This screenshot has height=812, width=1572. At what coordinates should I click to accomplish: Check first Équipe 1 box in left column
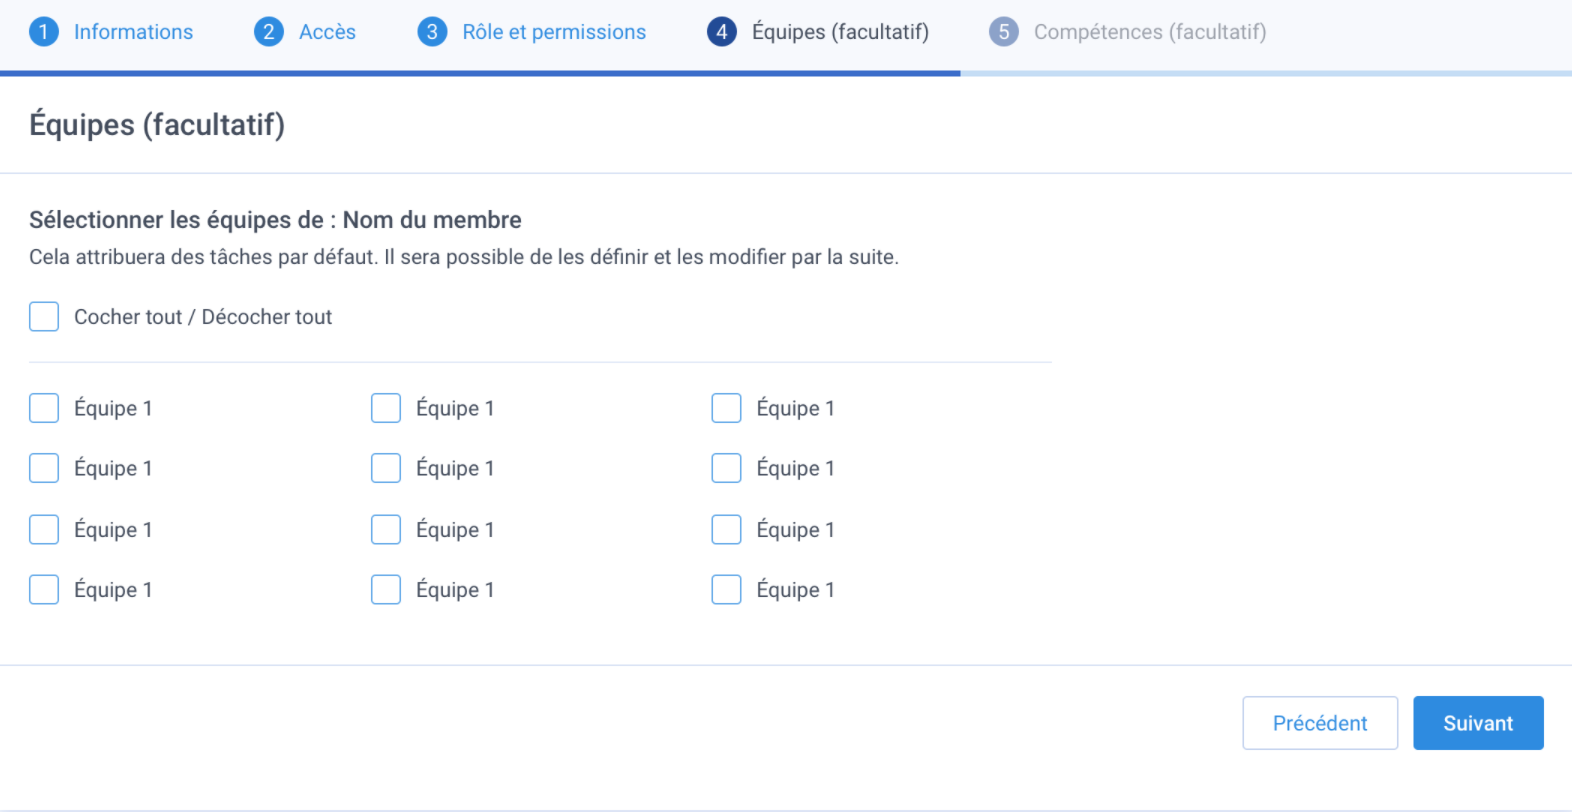coord(44,408)
